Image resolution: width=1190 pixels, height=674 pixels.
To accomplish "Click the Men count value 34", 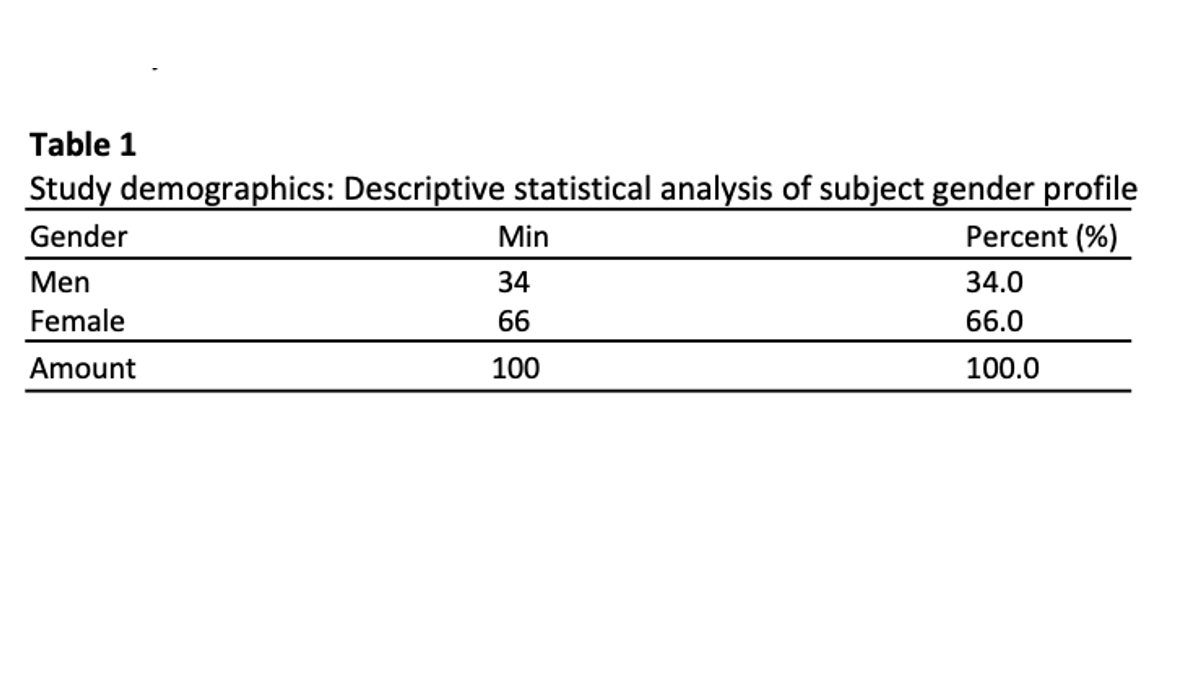I will (513, 283).
